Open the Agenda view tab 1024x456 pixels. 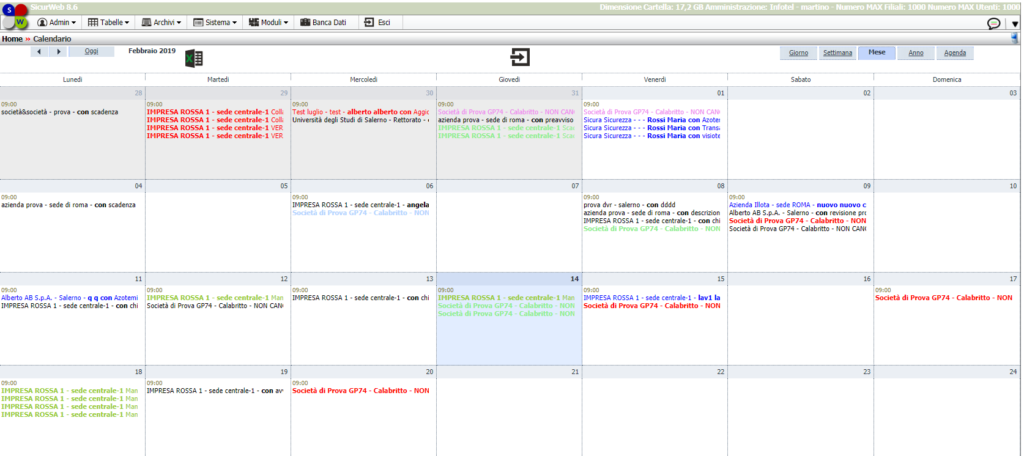(x=955, y=53)
